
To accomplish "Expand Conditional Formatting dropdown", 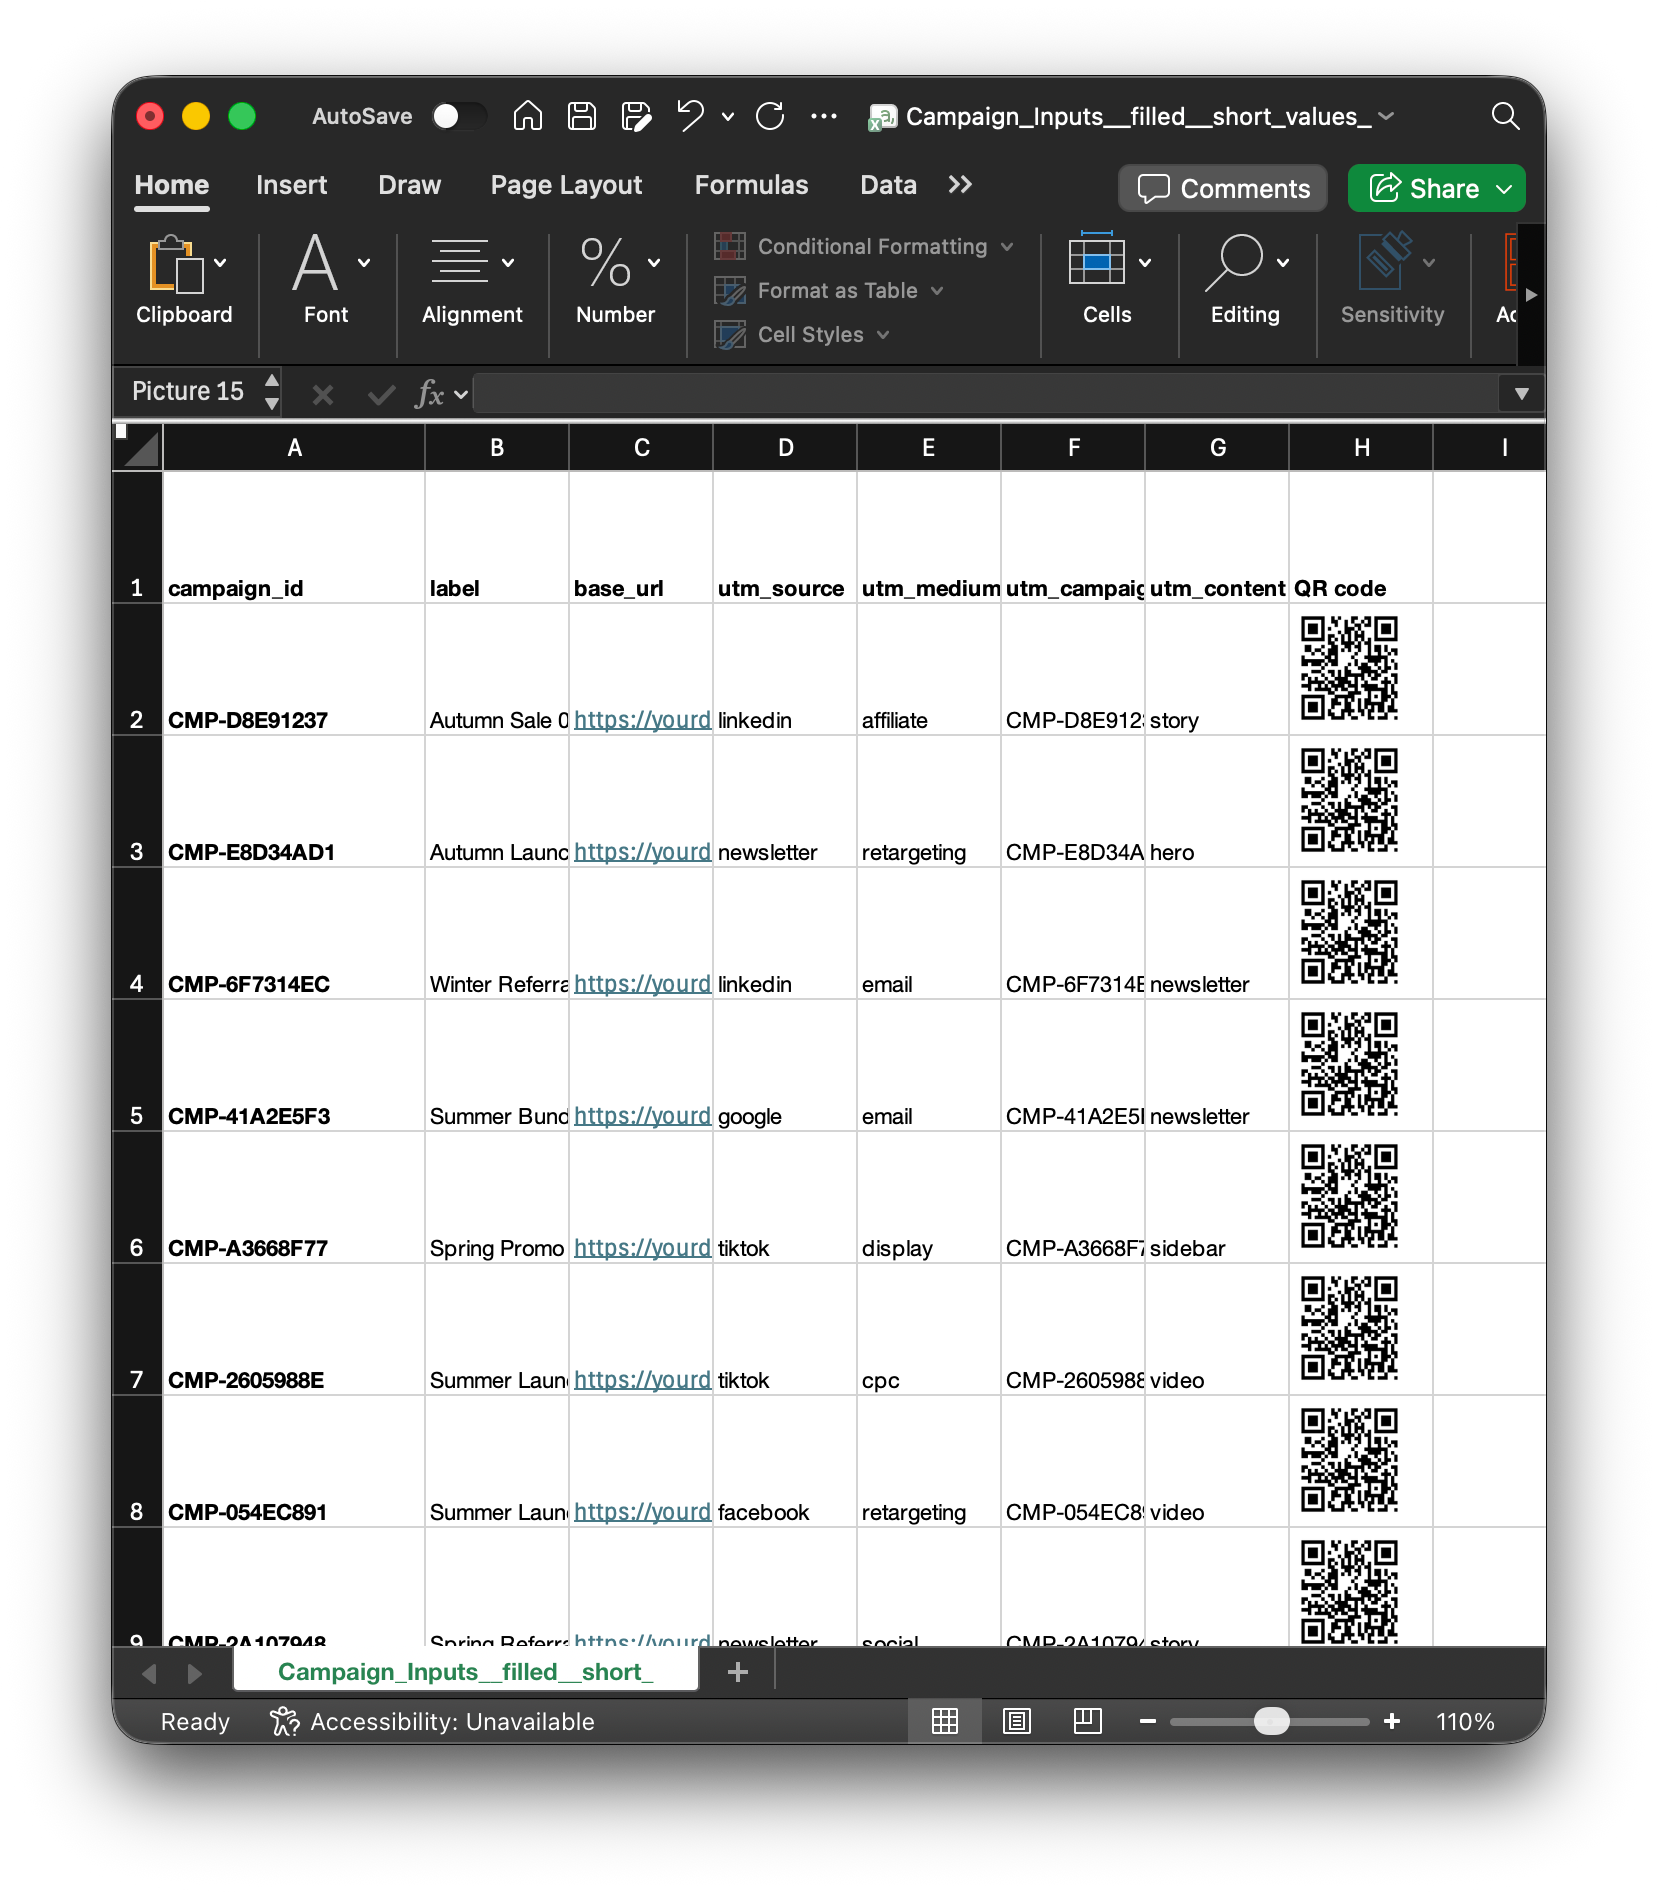I will (x=1007, y=247).
